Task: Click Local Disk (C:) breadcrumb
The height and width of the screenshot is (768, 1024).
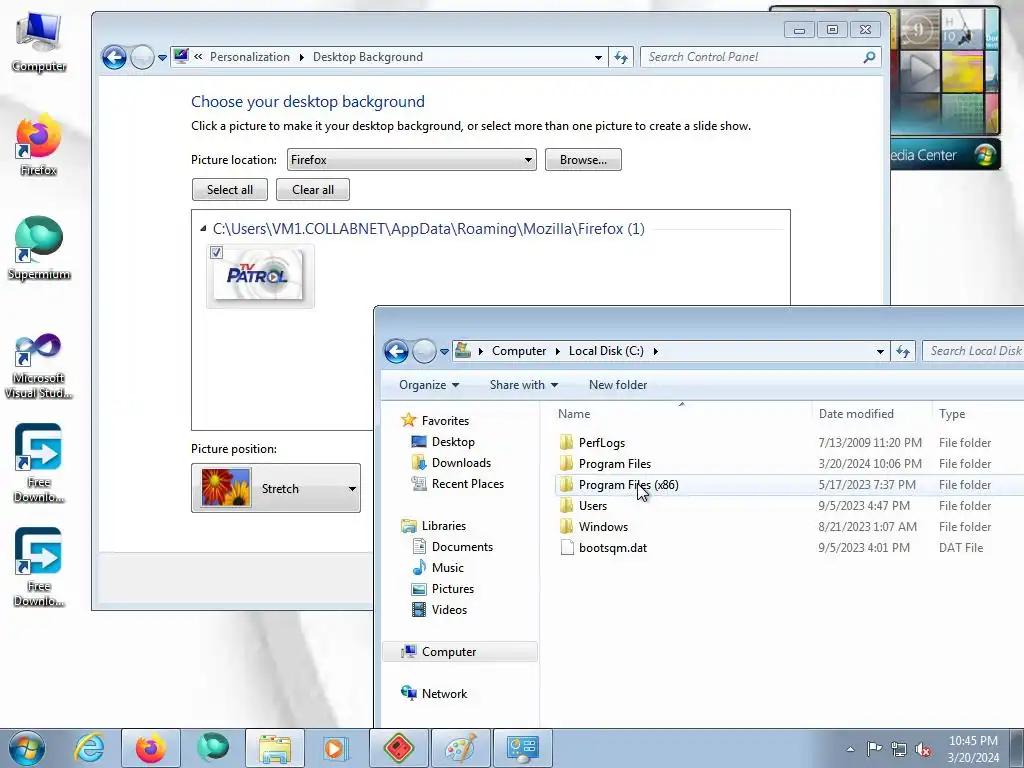Action: coord(606,351)
